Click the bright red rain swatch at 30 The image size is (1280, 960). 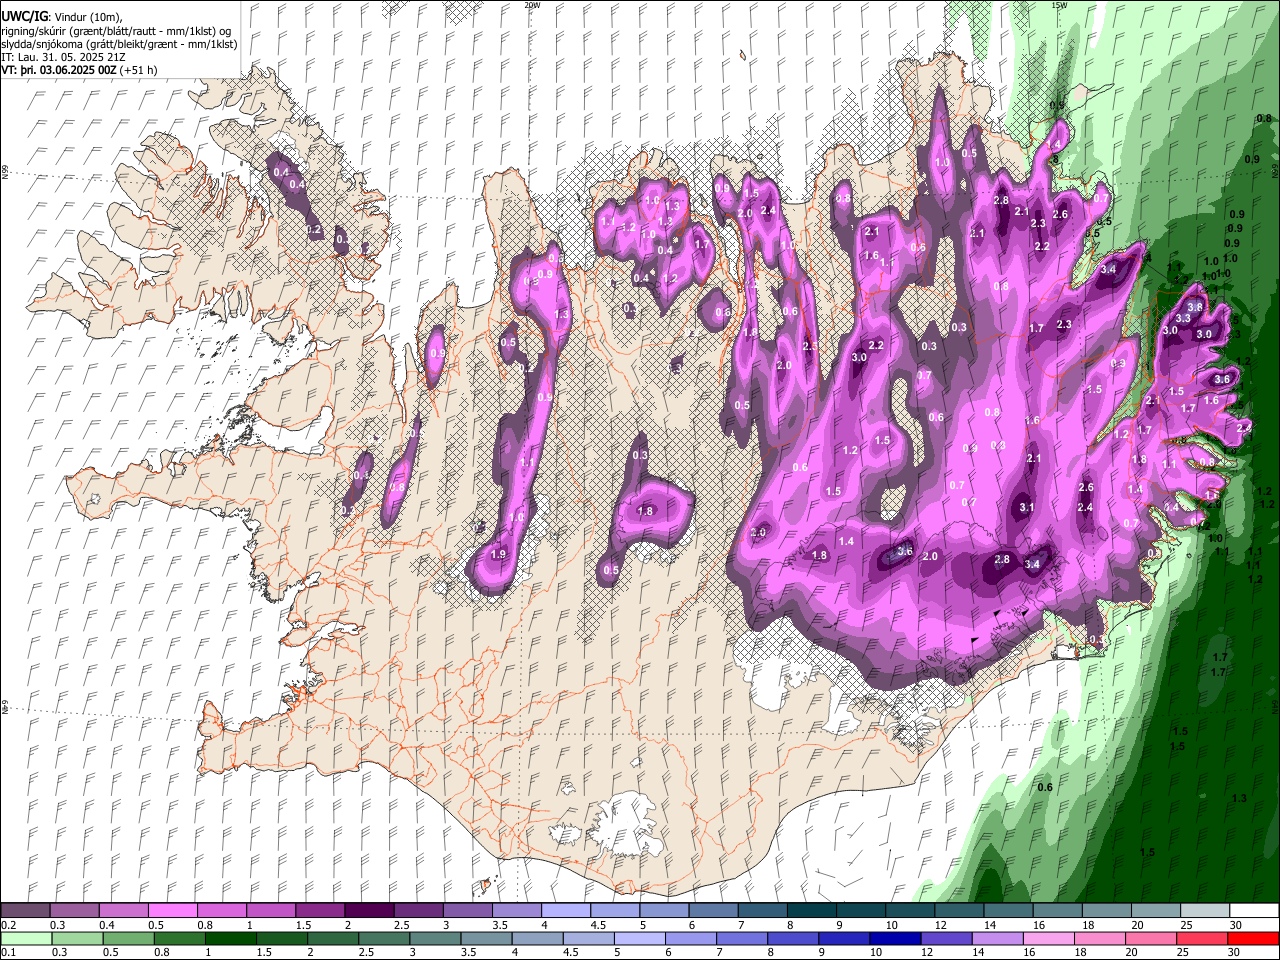click(1254, 938)
